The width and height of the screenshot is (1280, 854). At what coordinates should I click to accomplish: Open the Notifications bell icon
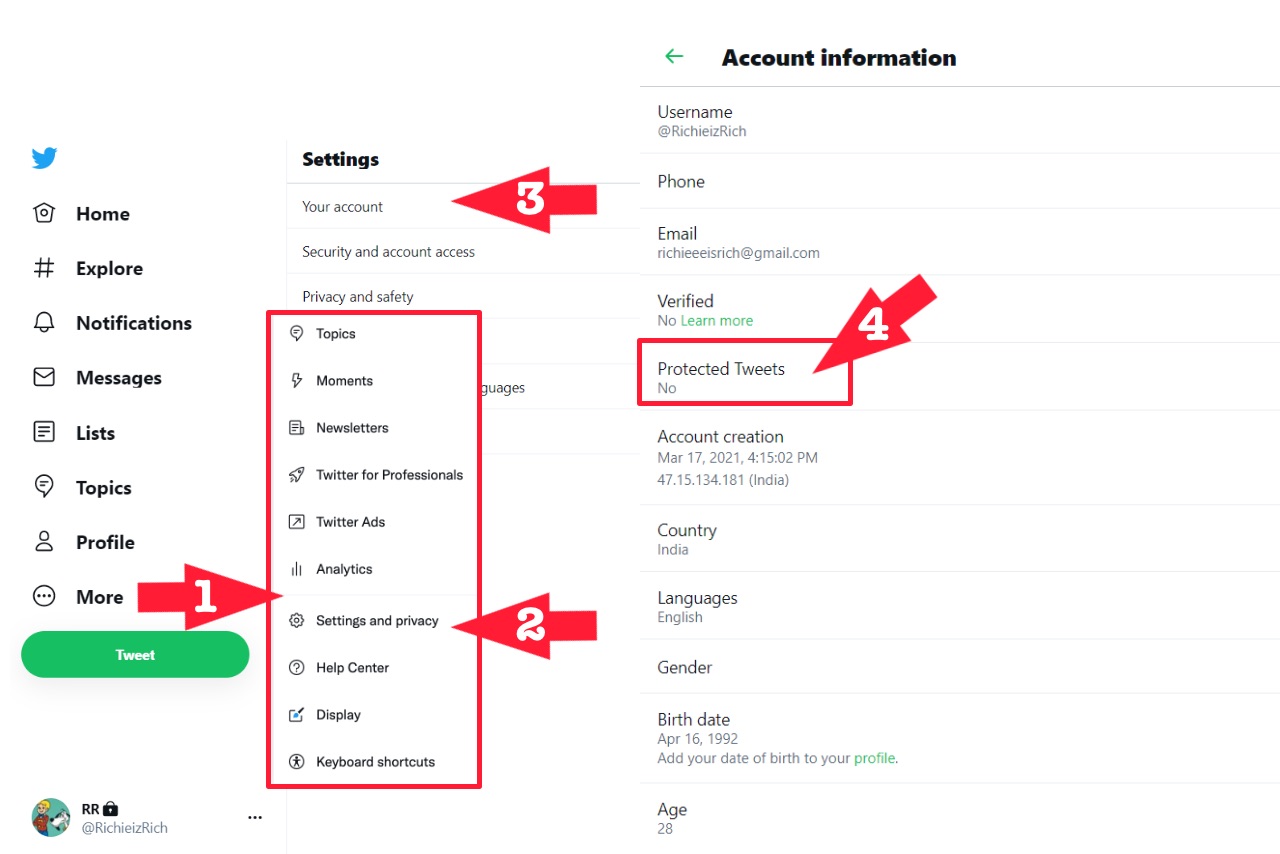[x=44, y=323]
